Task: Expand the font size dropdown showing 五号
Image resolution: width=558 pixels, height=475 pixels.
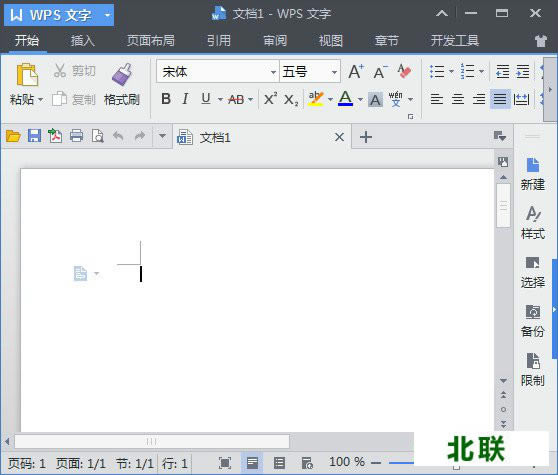Action: tap(334, 72)
